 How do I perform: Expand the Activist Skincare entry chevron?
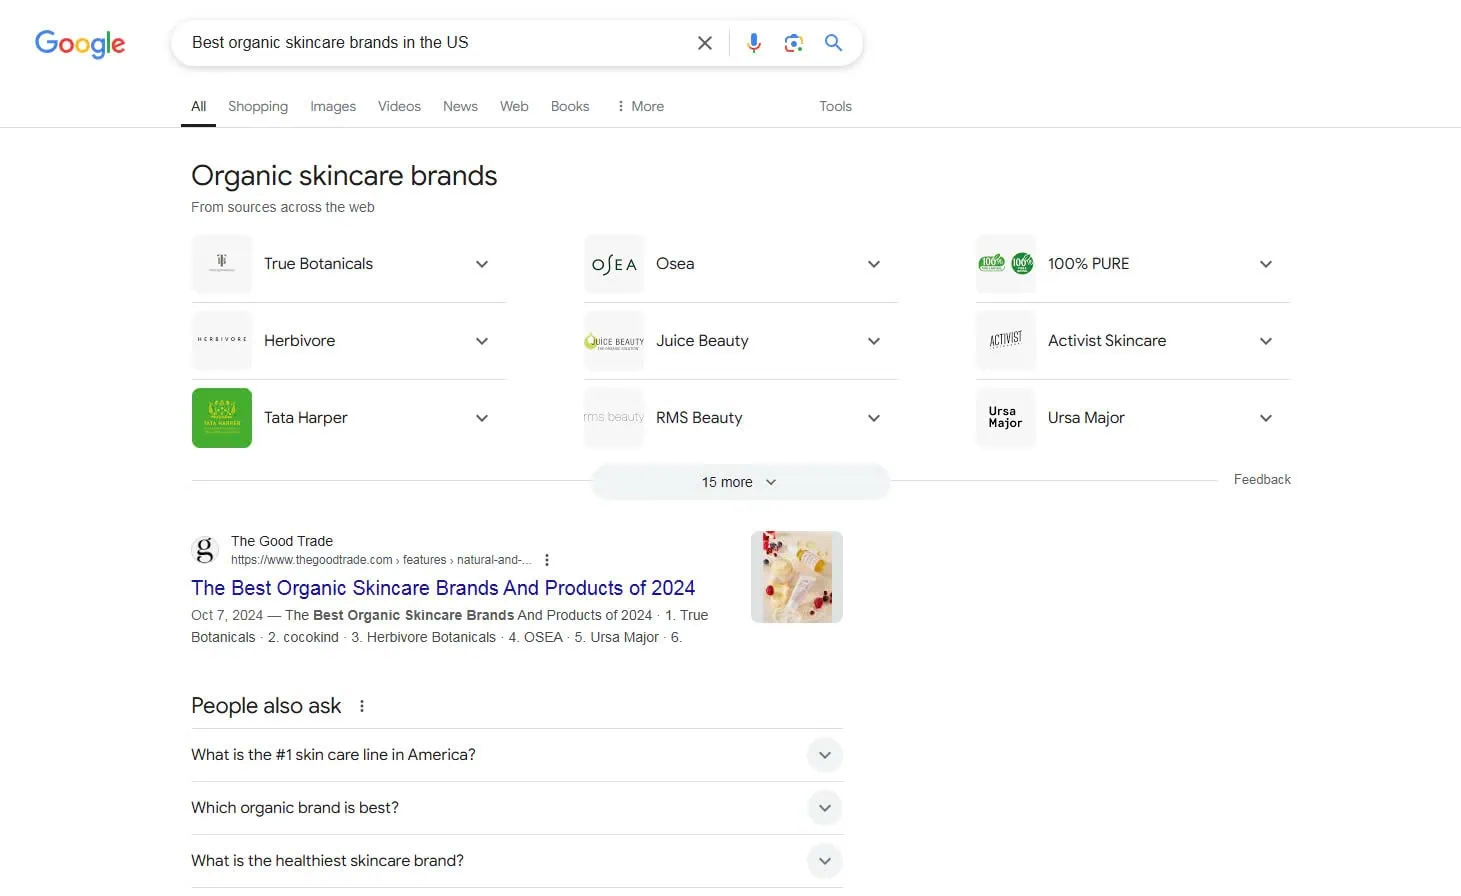1266,341
